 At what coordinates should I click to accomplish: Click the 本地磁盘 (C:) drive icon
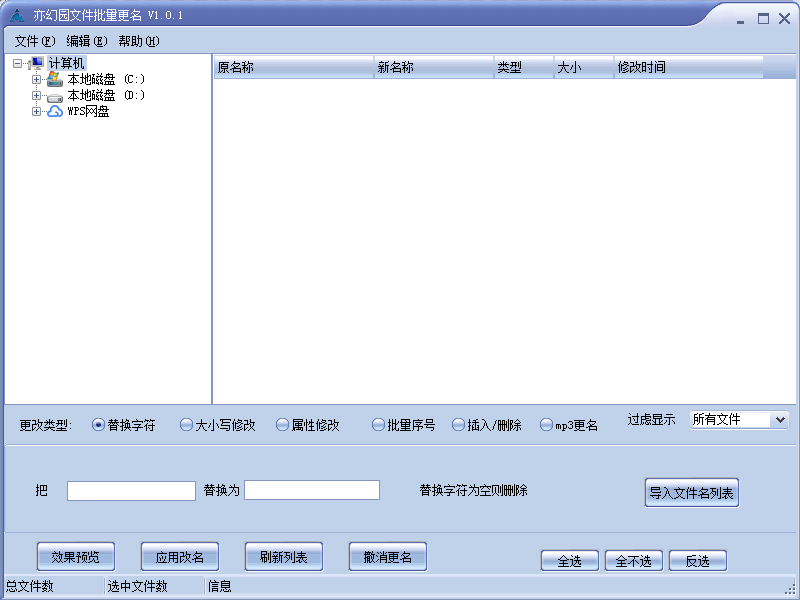pos(55,79)
